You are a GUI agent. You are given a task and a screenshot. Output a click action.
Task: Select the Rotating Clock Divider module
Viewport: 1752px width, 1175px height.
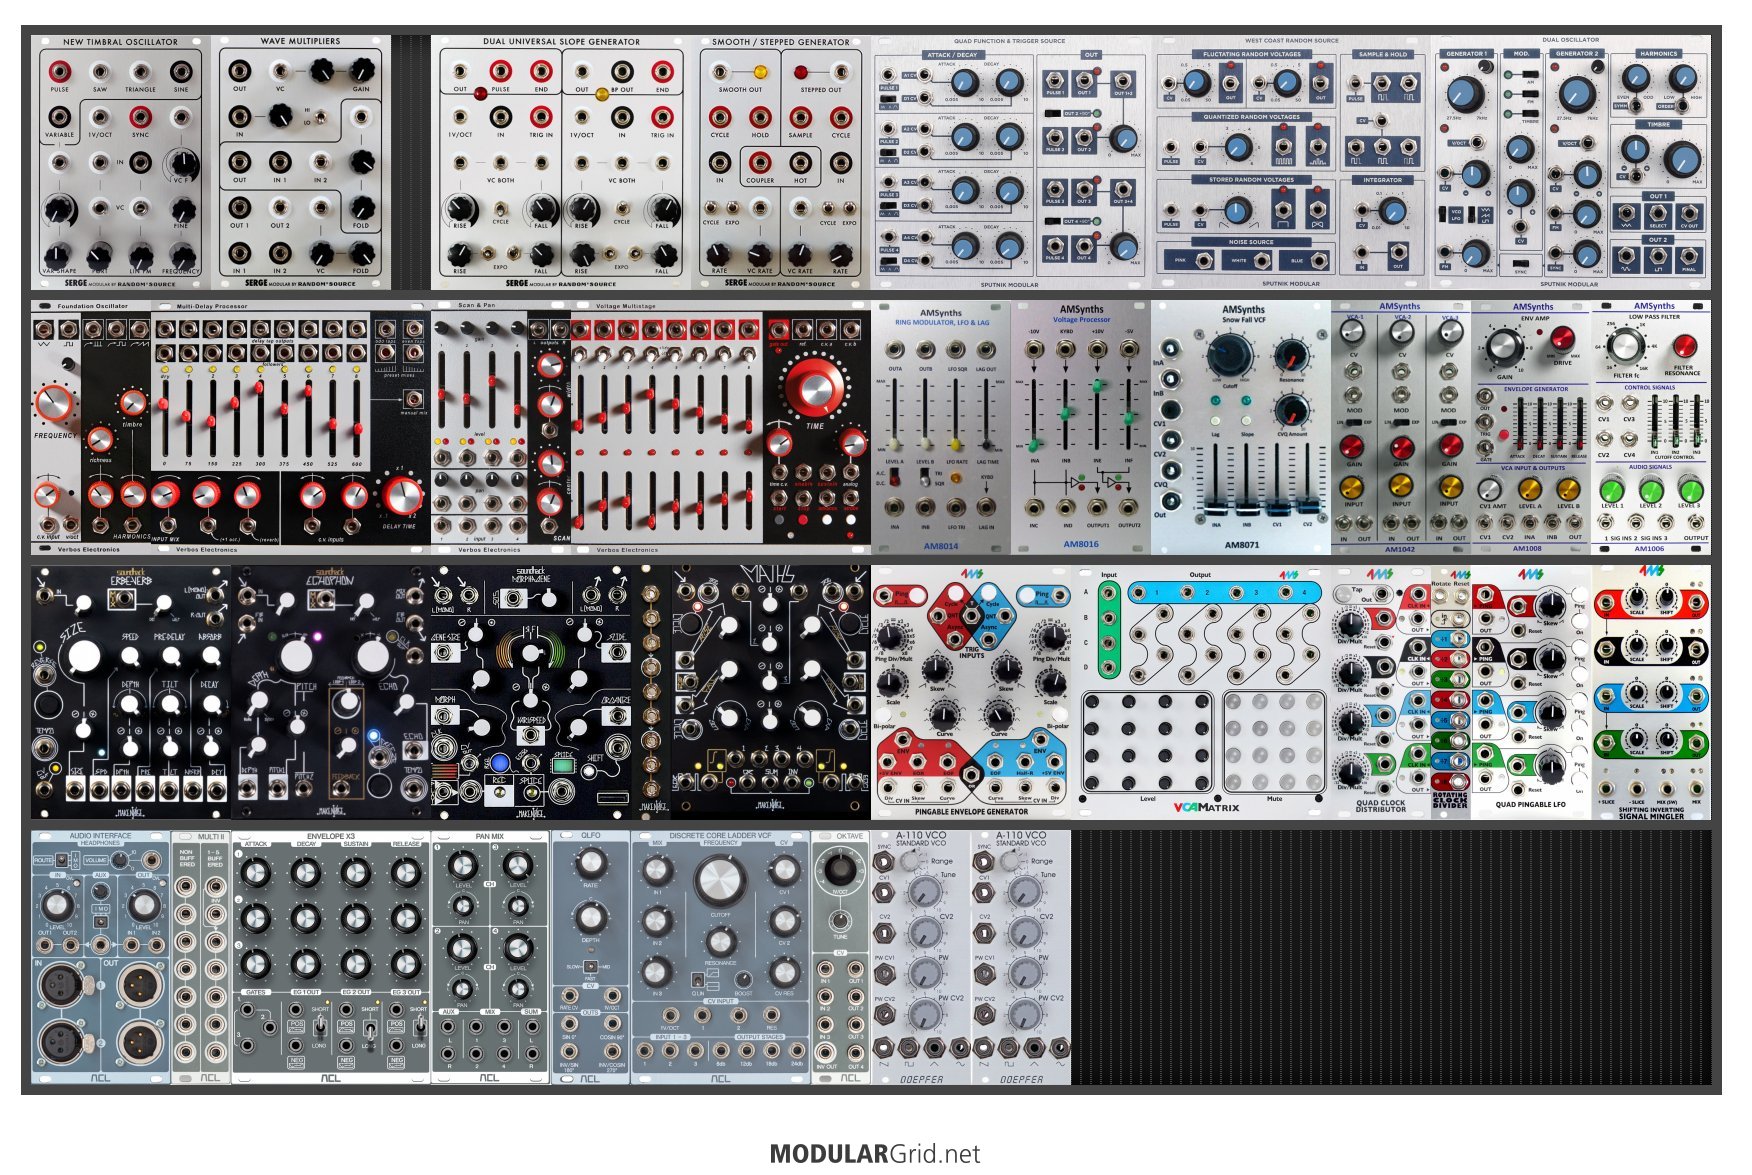tap(1450, 692)
